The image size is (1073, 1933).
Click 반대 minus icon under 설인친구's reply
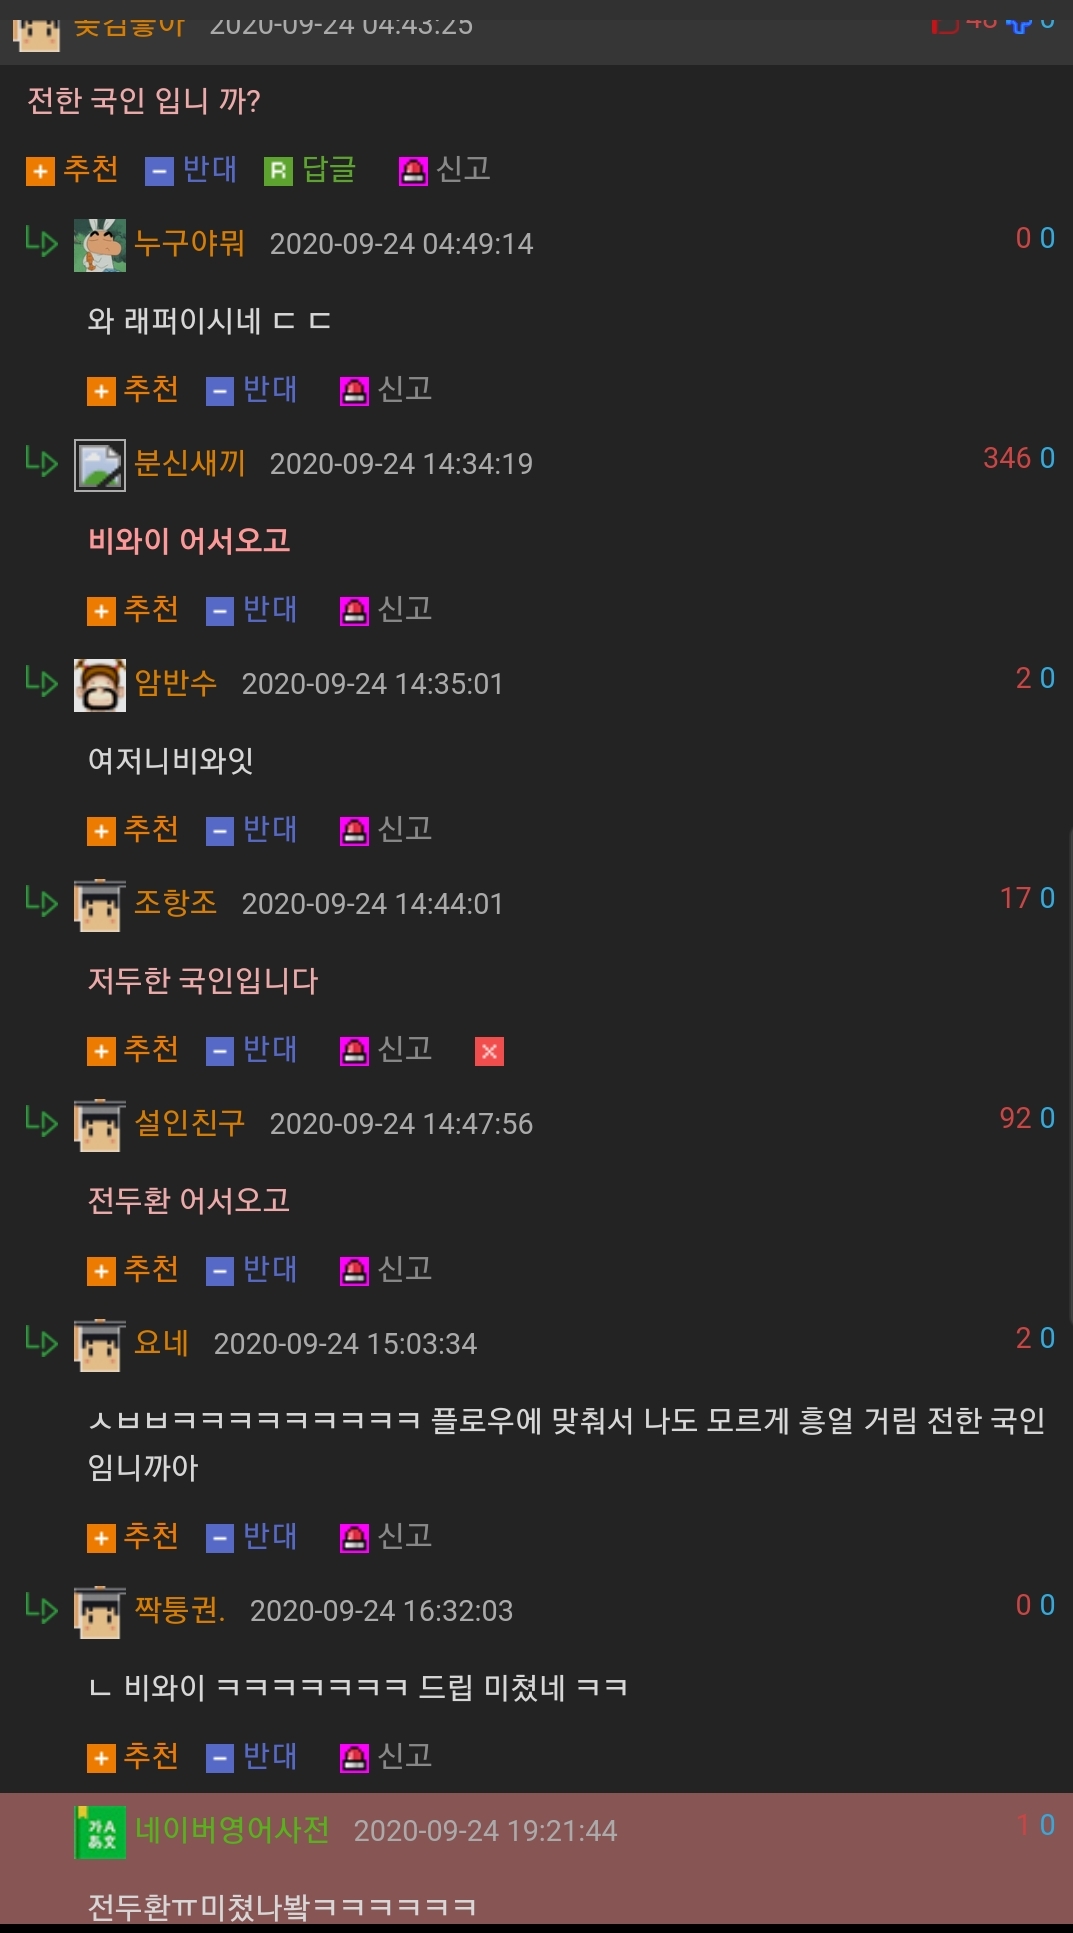220,1271
